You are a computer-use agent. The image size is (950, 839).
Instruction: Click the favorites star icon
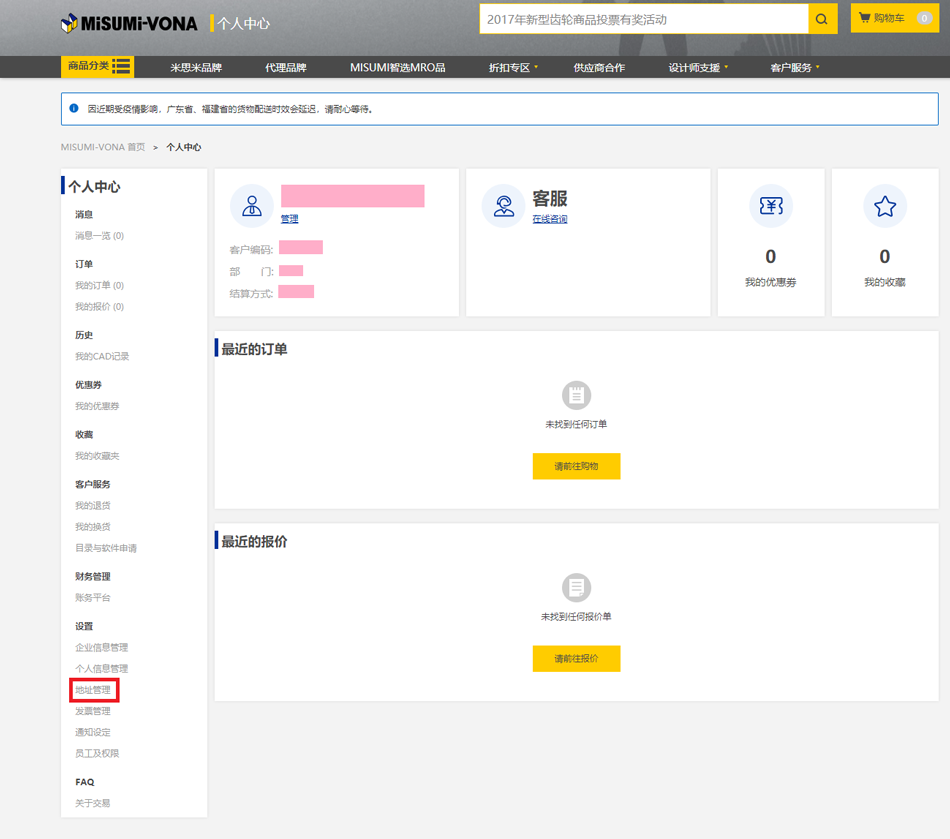884,206
